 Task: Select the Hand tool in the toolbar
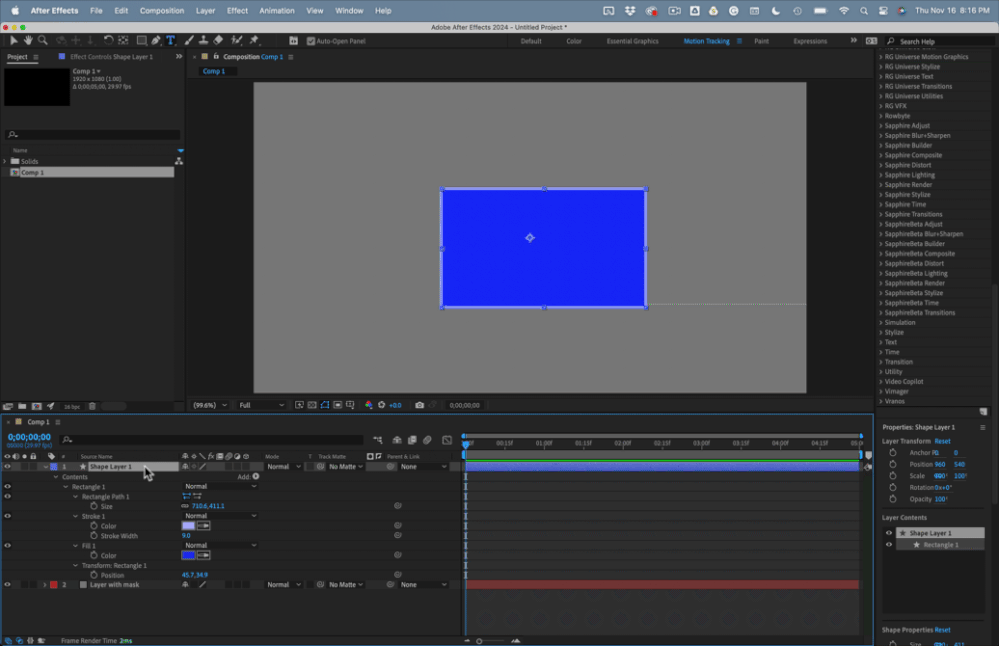pyautogui.click(x=29, y=41)
